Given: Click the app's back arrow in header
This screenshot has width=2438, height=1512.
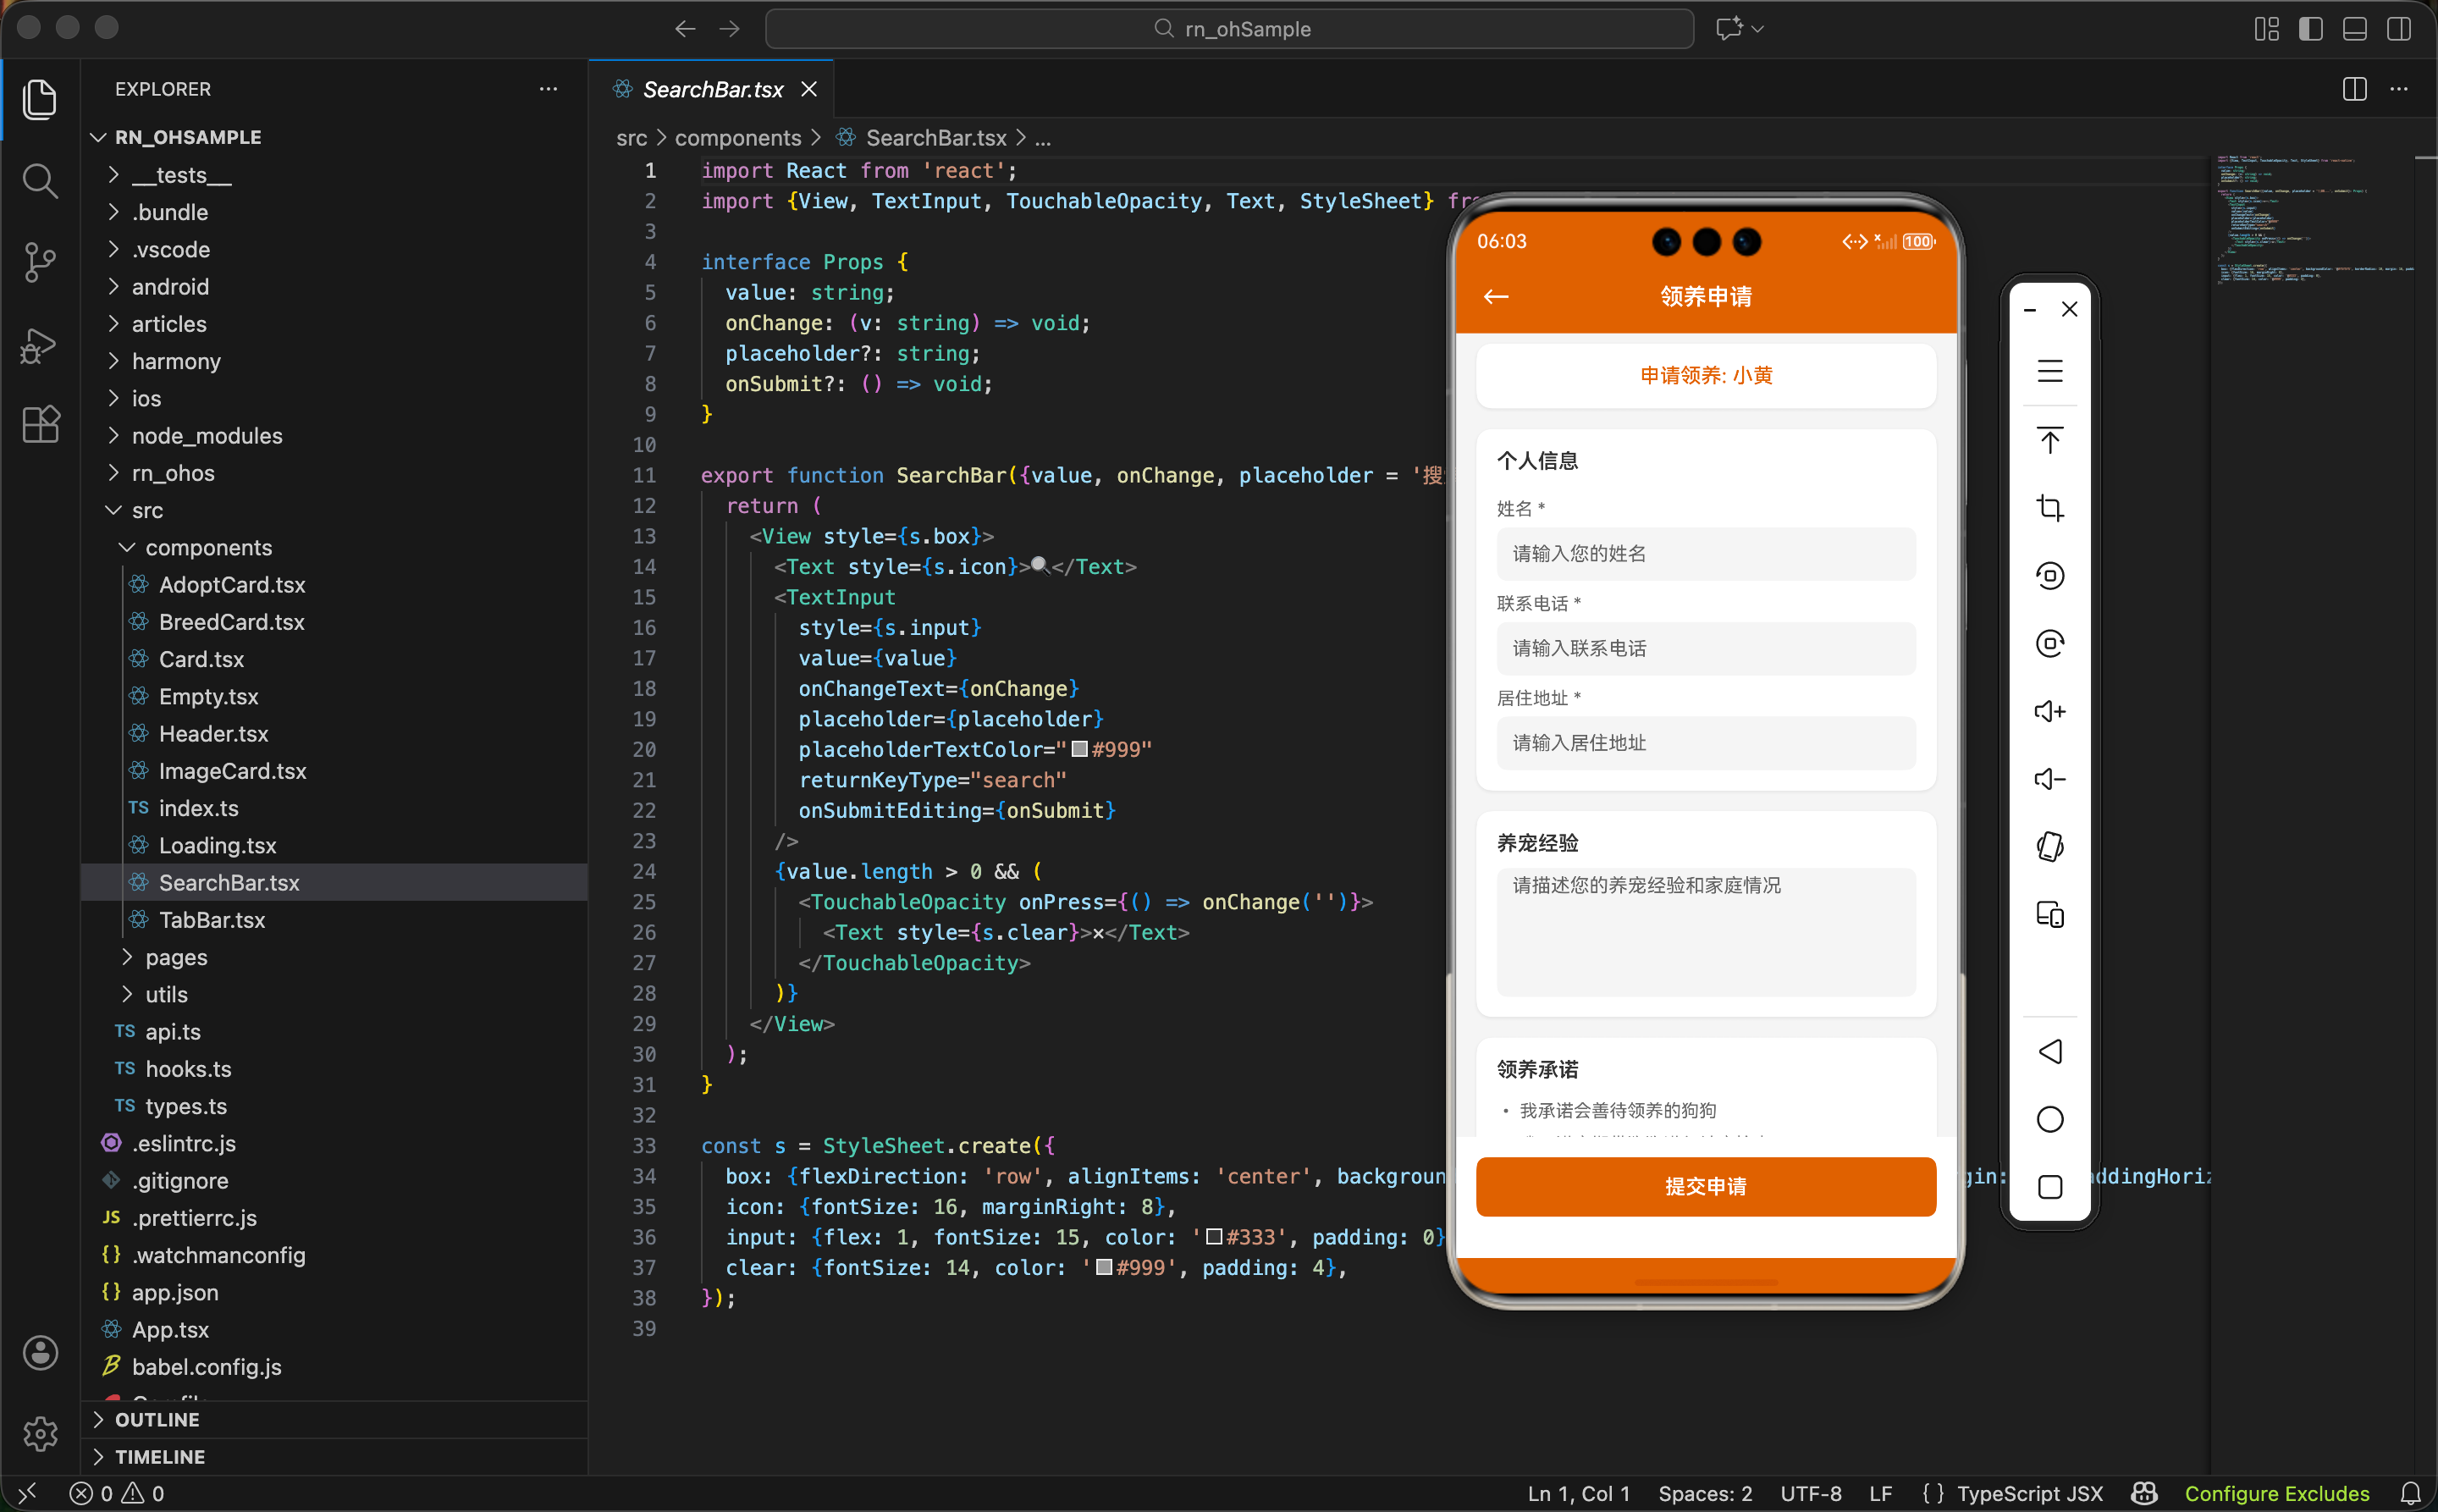Looking at the screenshot, I should click(x=1496, y=297).
